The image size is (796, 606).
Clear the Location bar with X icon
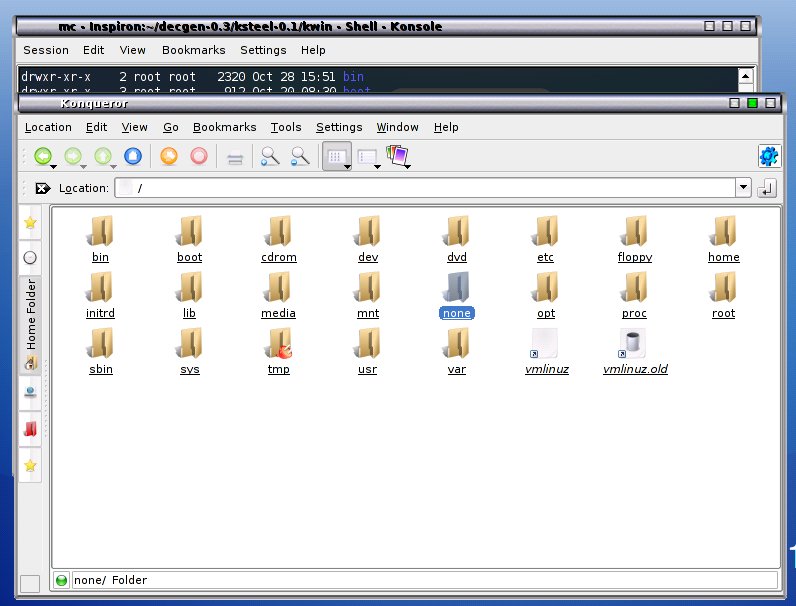(x=43, y=188)
